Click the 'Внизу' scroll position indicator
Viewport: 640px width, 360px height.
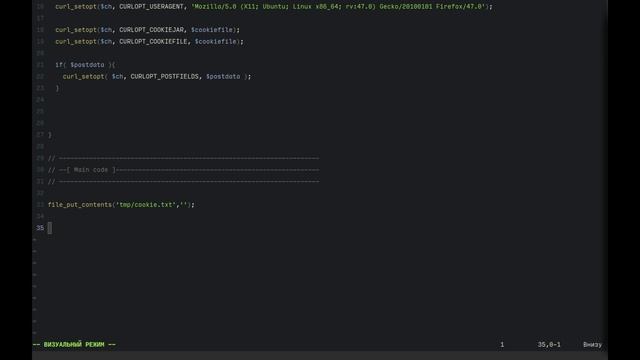pyautogui.click(x=592, y=344)
